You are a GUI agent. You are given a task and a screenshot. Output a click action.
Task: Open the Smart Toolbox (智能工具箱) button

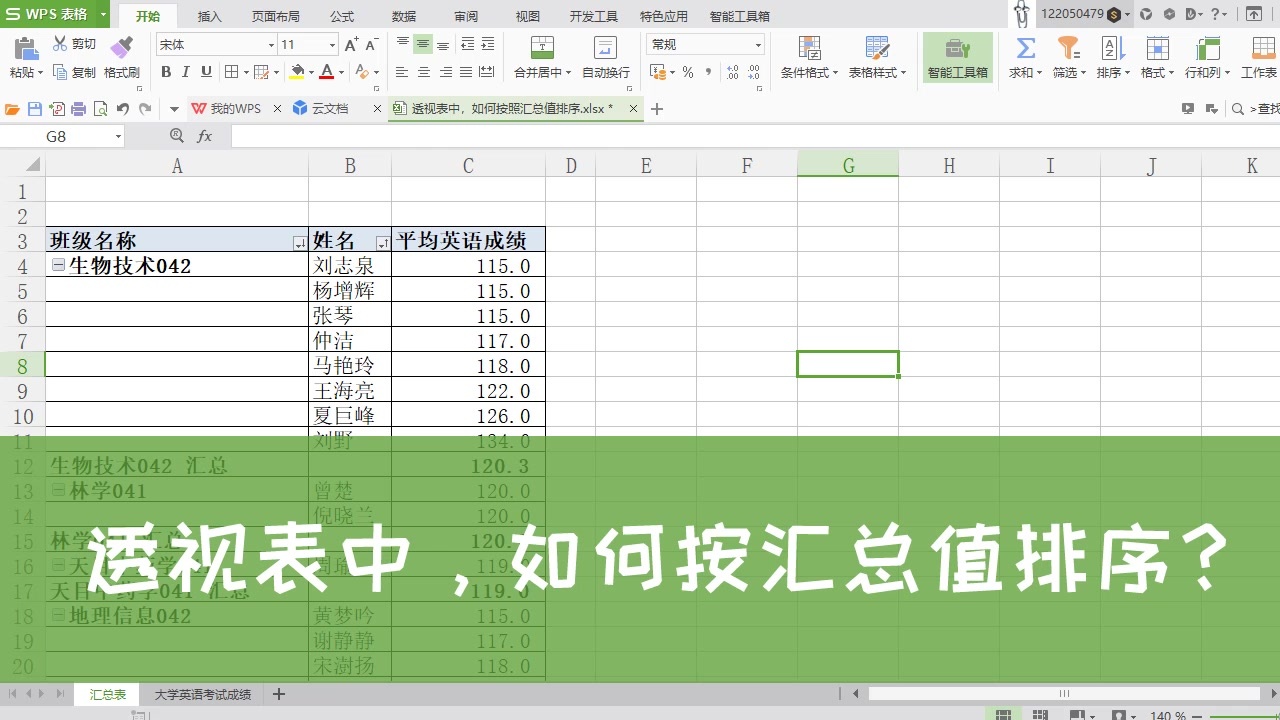click(958, 57)
